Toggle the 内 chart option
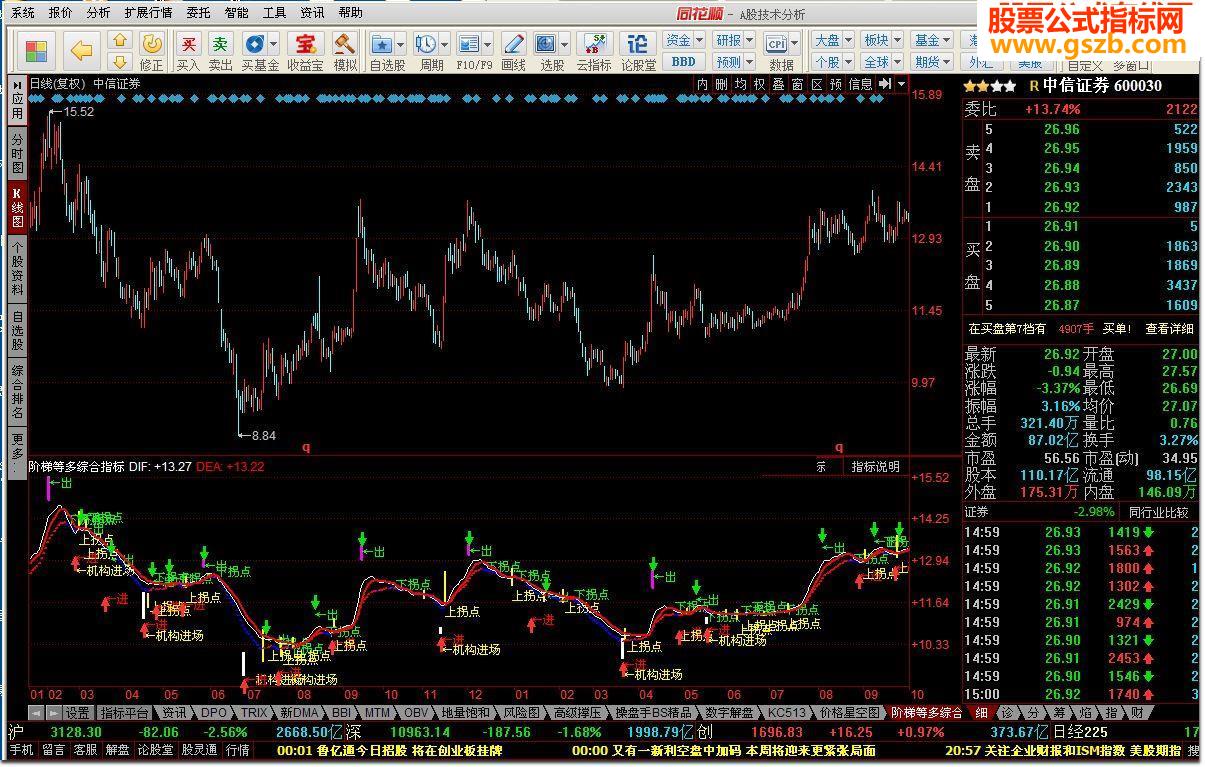Screen dimensions: 1205x767 pos(704,84)
